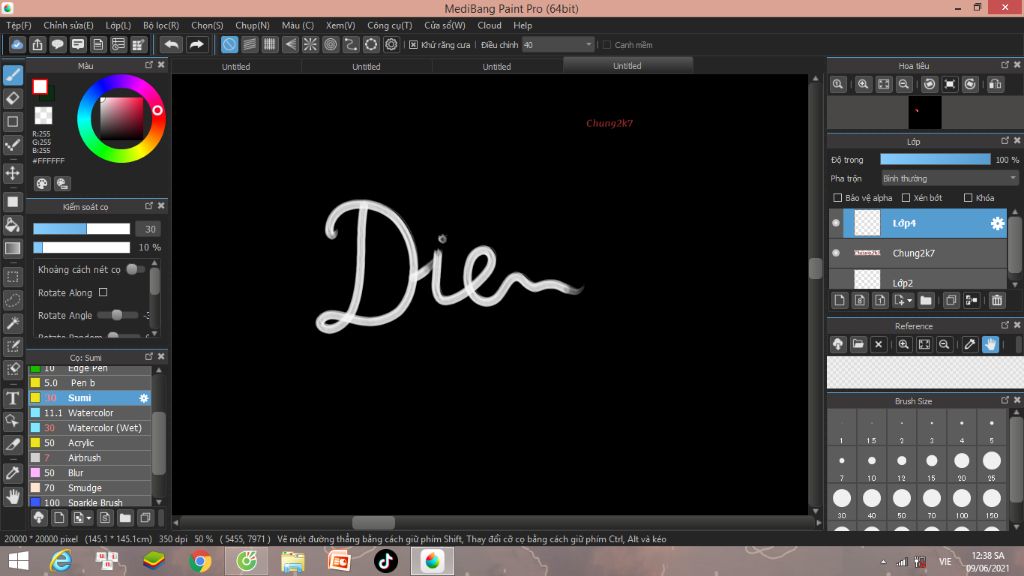Adjust the Độ trong opacity slider
Viewport: 1024px width, 576px height.
tap(935, 159)
